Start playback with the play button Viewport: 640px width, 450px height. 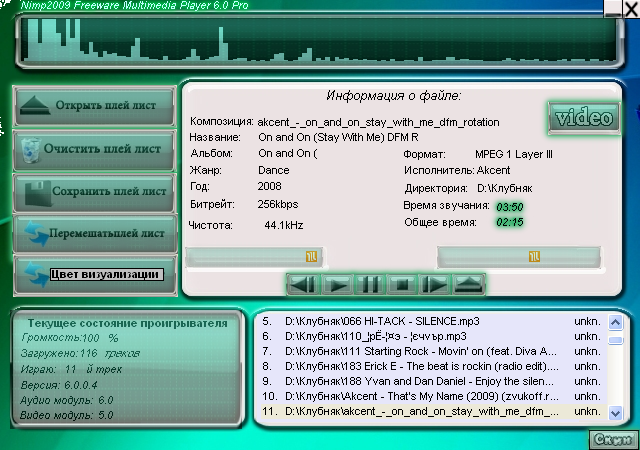[x=337, y=284]
